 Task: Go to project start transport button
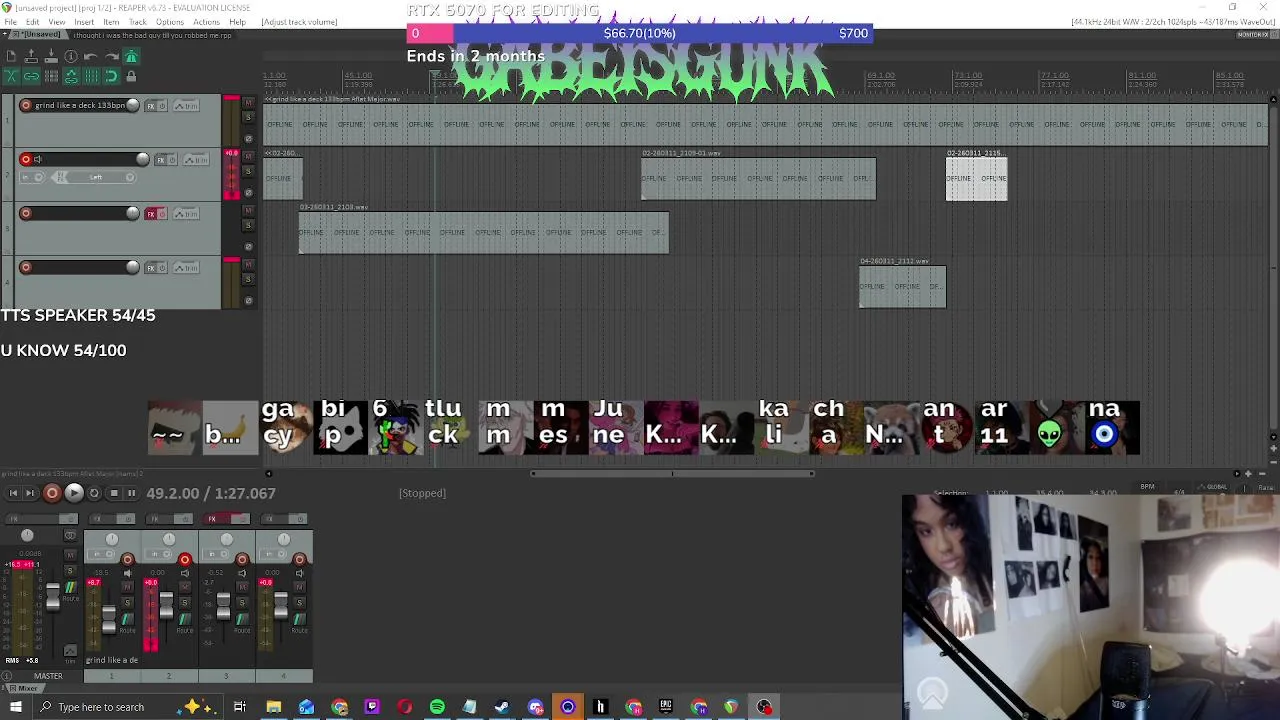click(13, 493)
